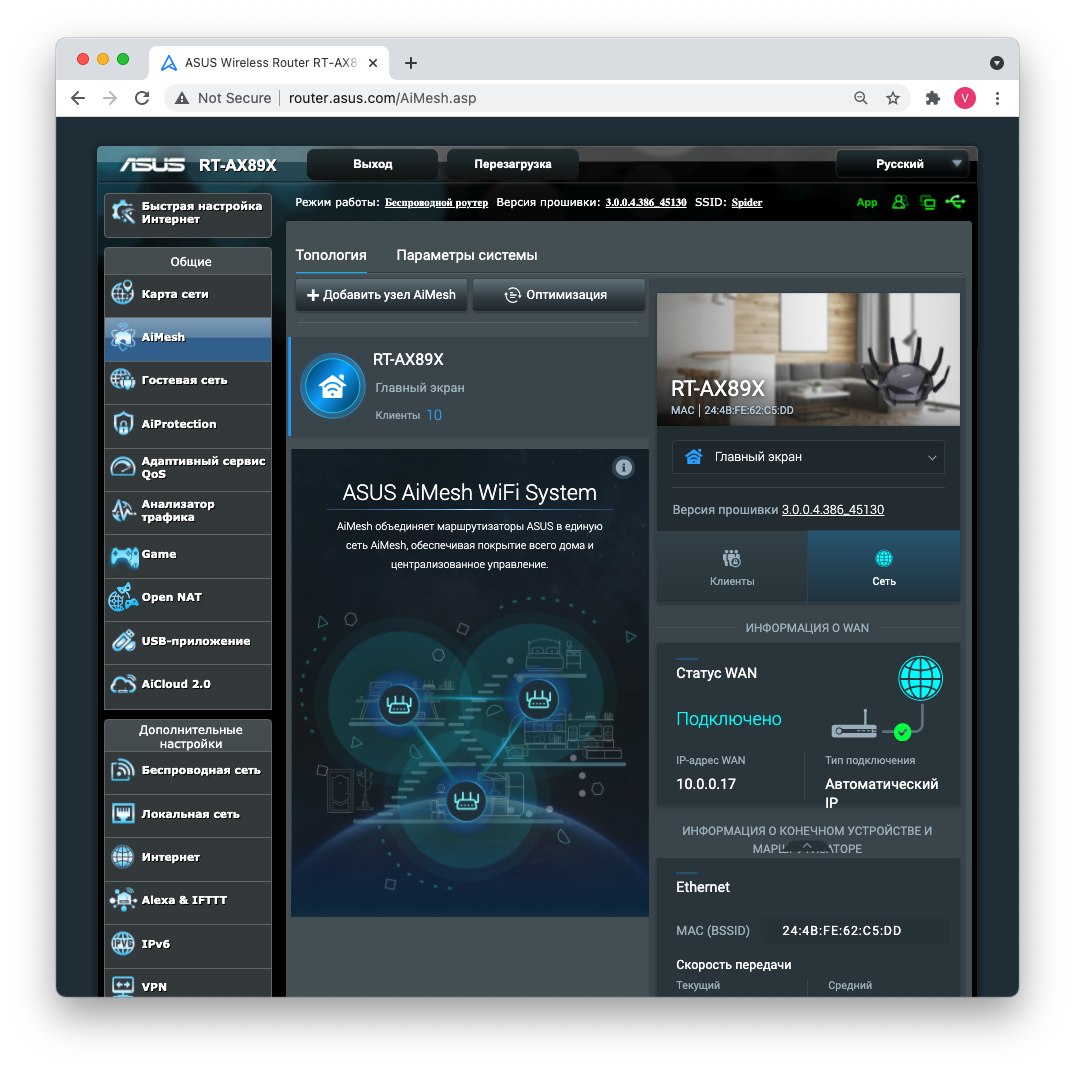The image size is (1075, 1071).
Task: Open Локальная сеть LAN settings
Action: pos(188,814)
